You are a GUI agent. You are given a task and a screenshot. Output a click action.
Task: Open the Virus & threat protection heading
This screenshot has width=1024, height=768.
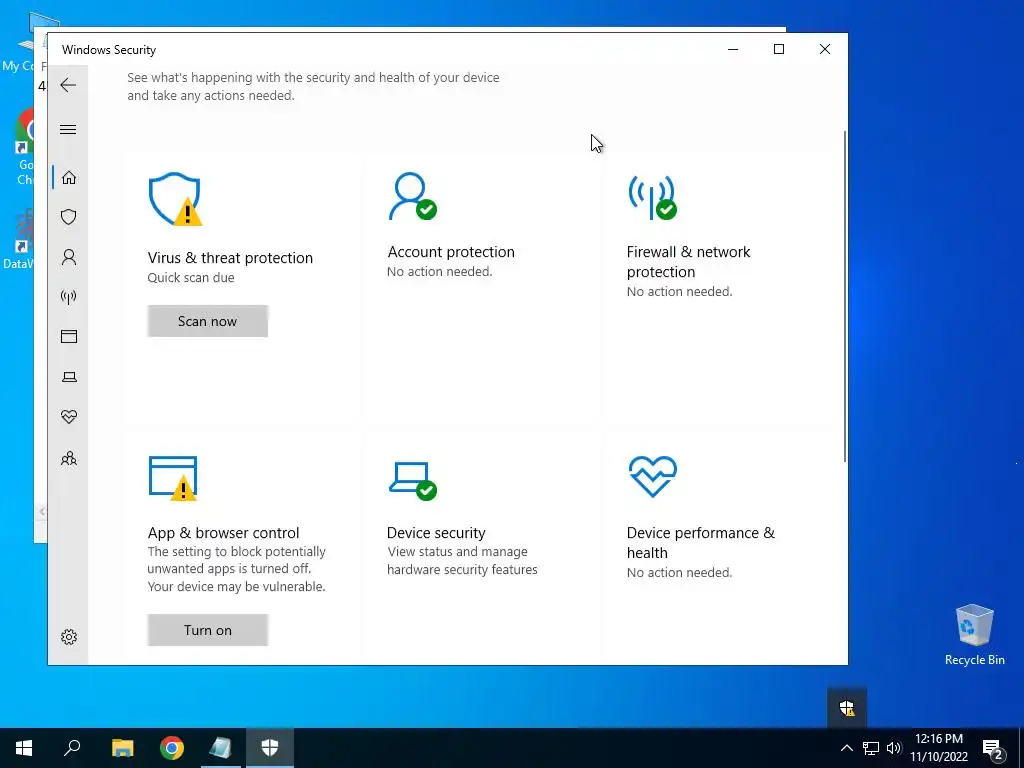(230, 258)
